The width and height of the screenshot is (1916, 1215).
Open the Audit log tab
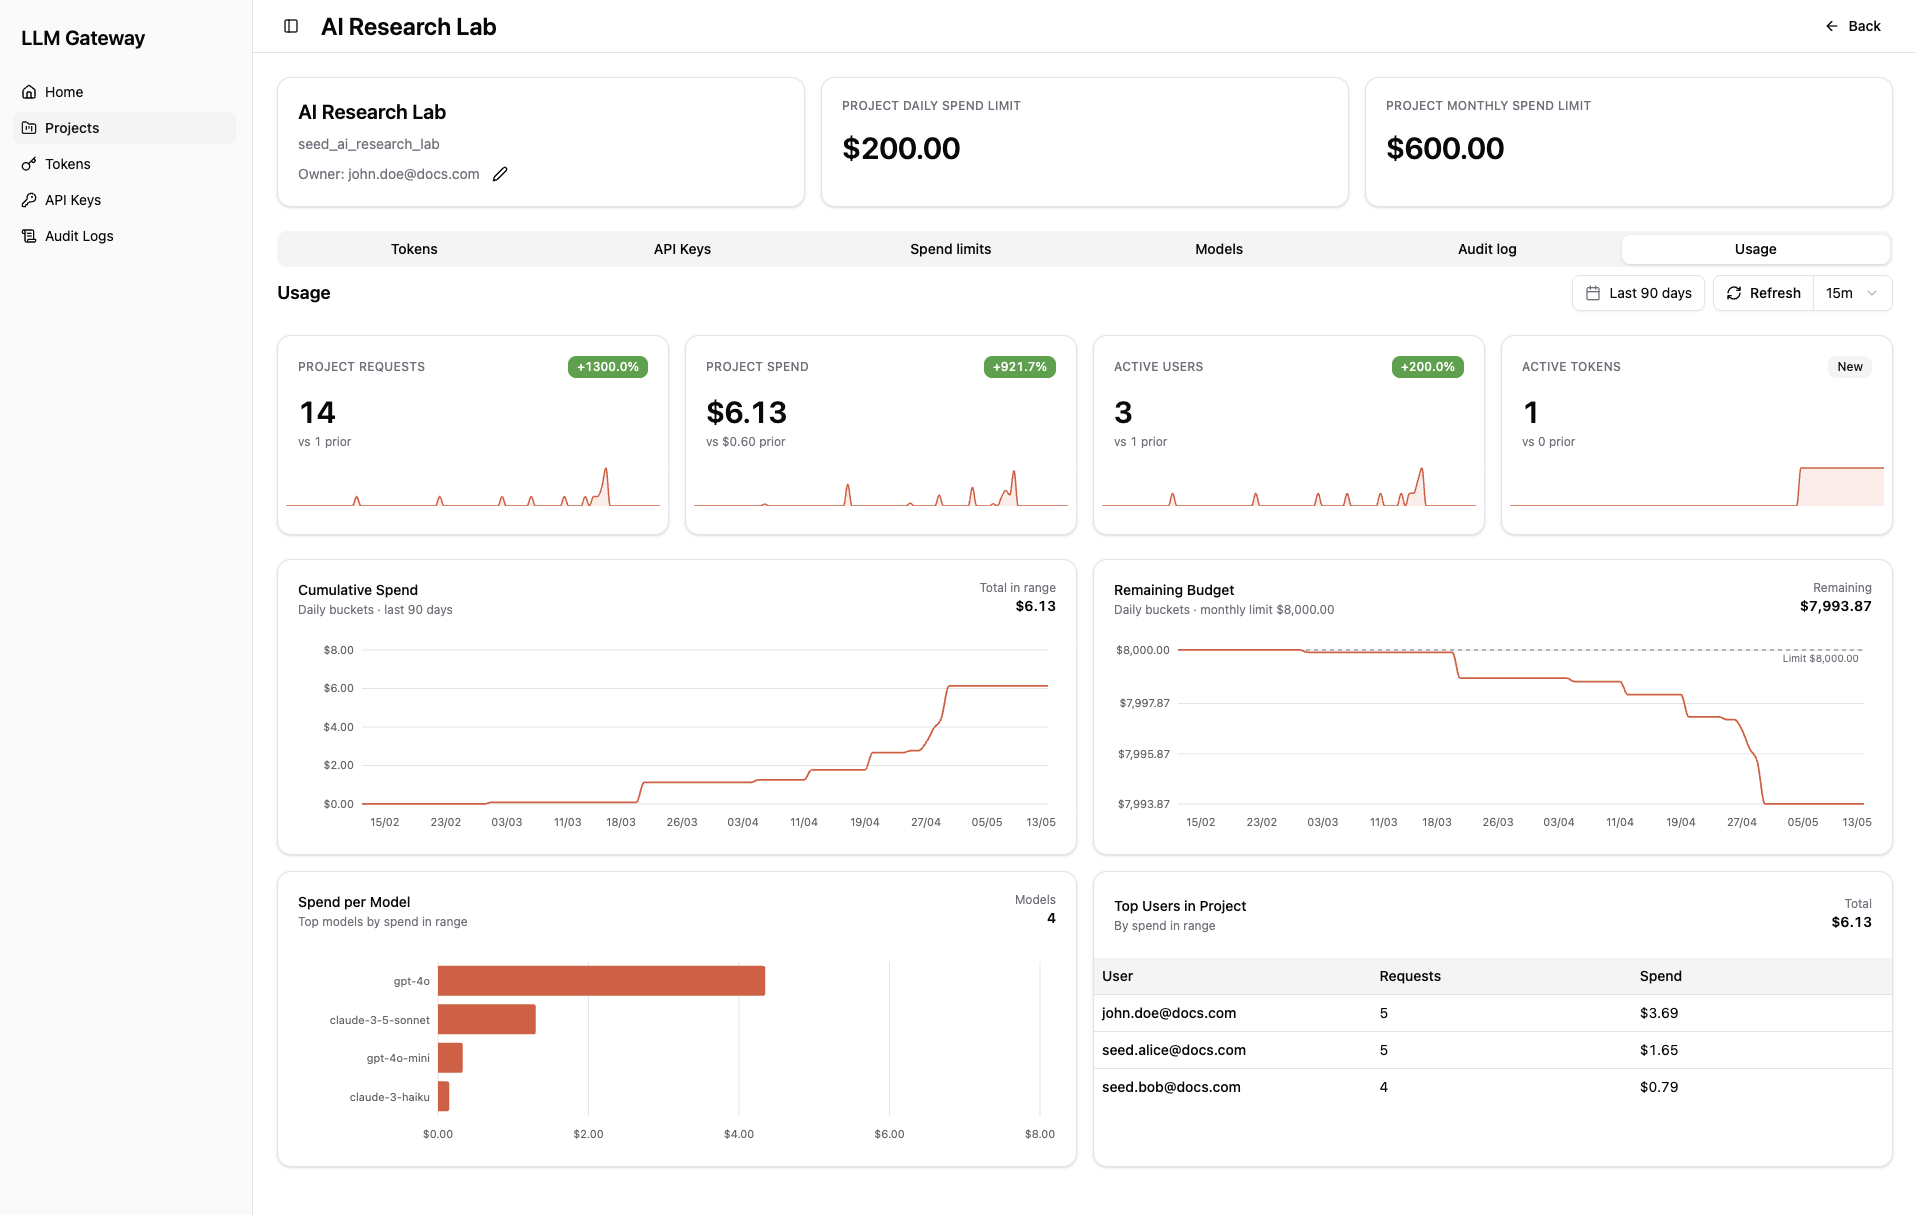1487,249
